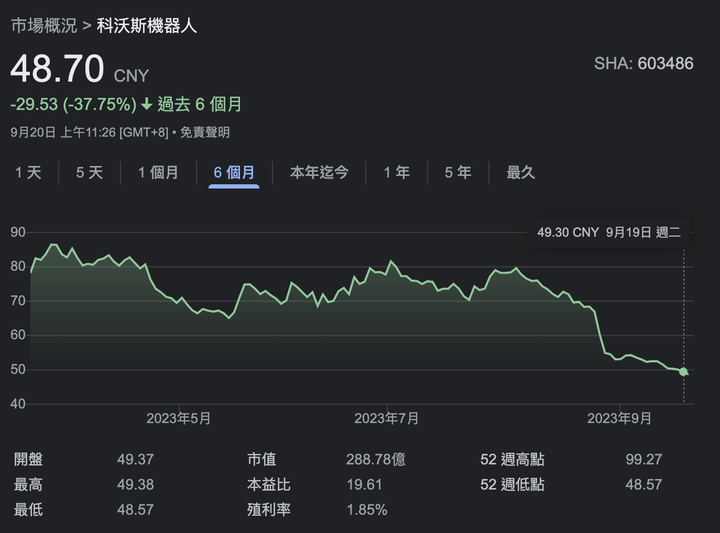Click the 52 週低點 label
The image size is (720, 533).
512,484
